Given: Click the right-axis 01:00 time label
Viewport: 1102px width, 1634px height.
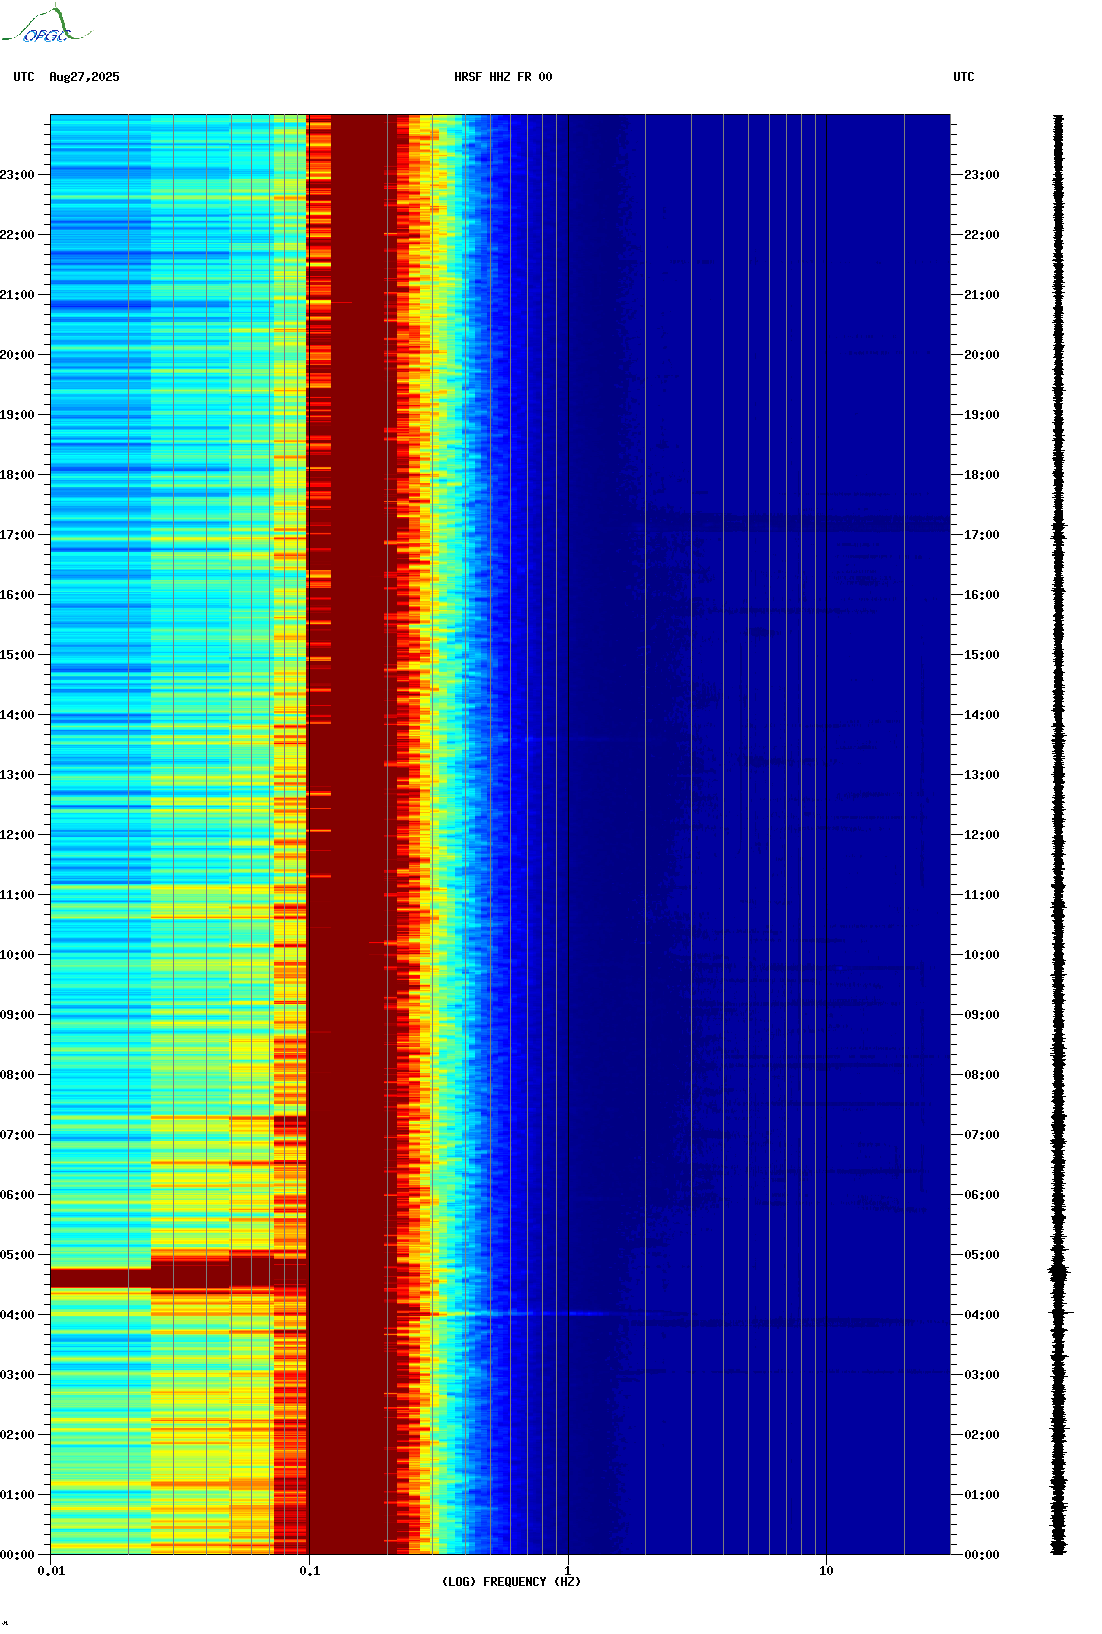Looking at the screenshot, I should click(982, 1495).
